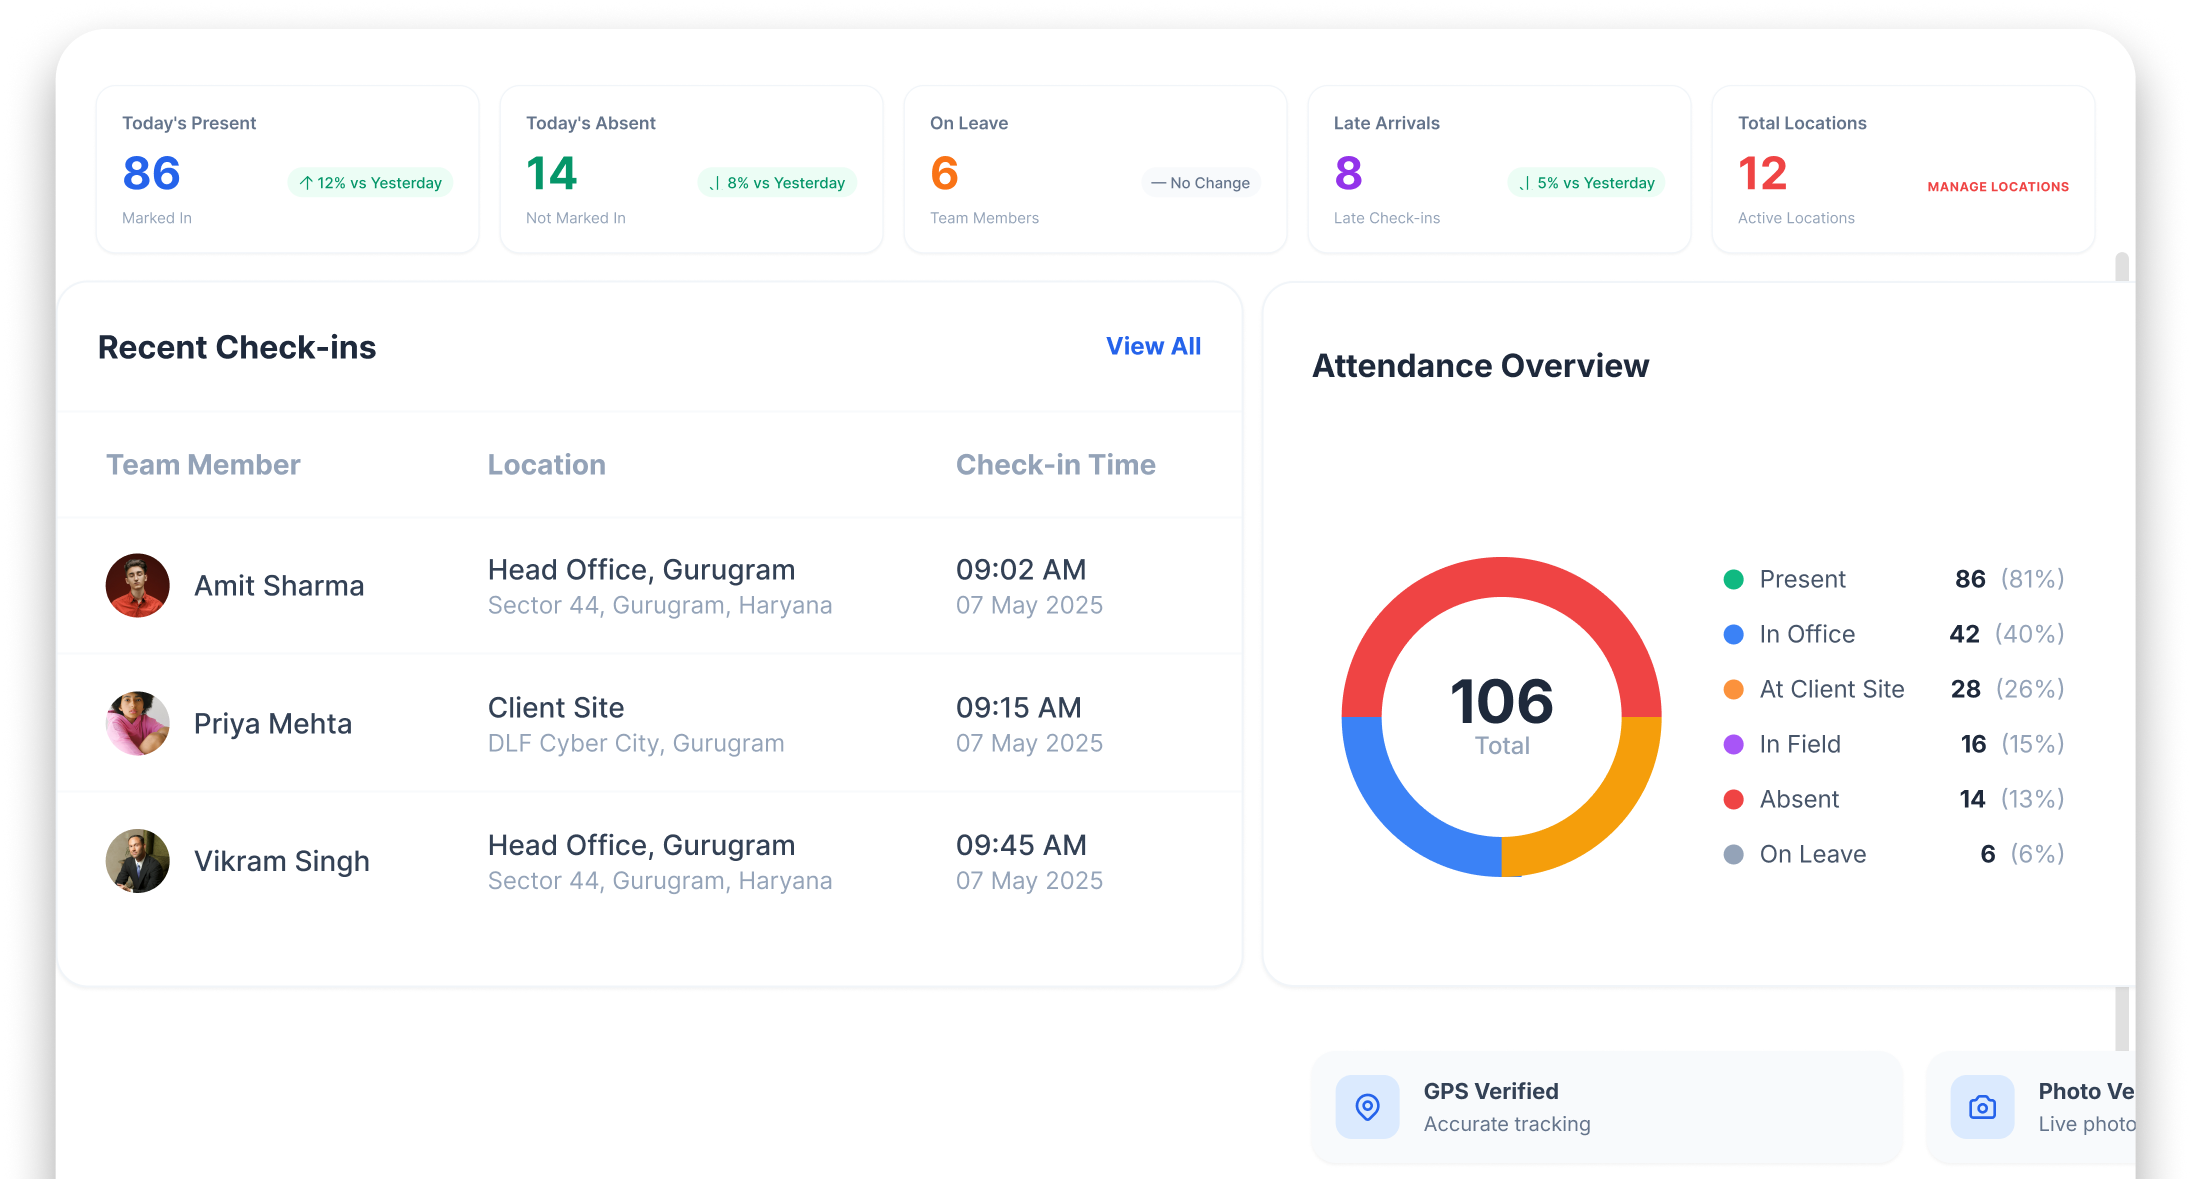
Task: Click the Vikram Singh name
Action: pos(282,862)
